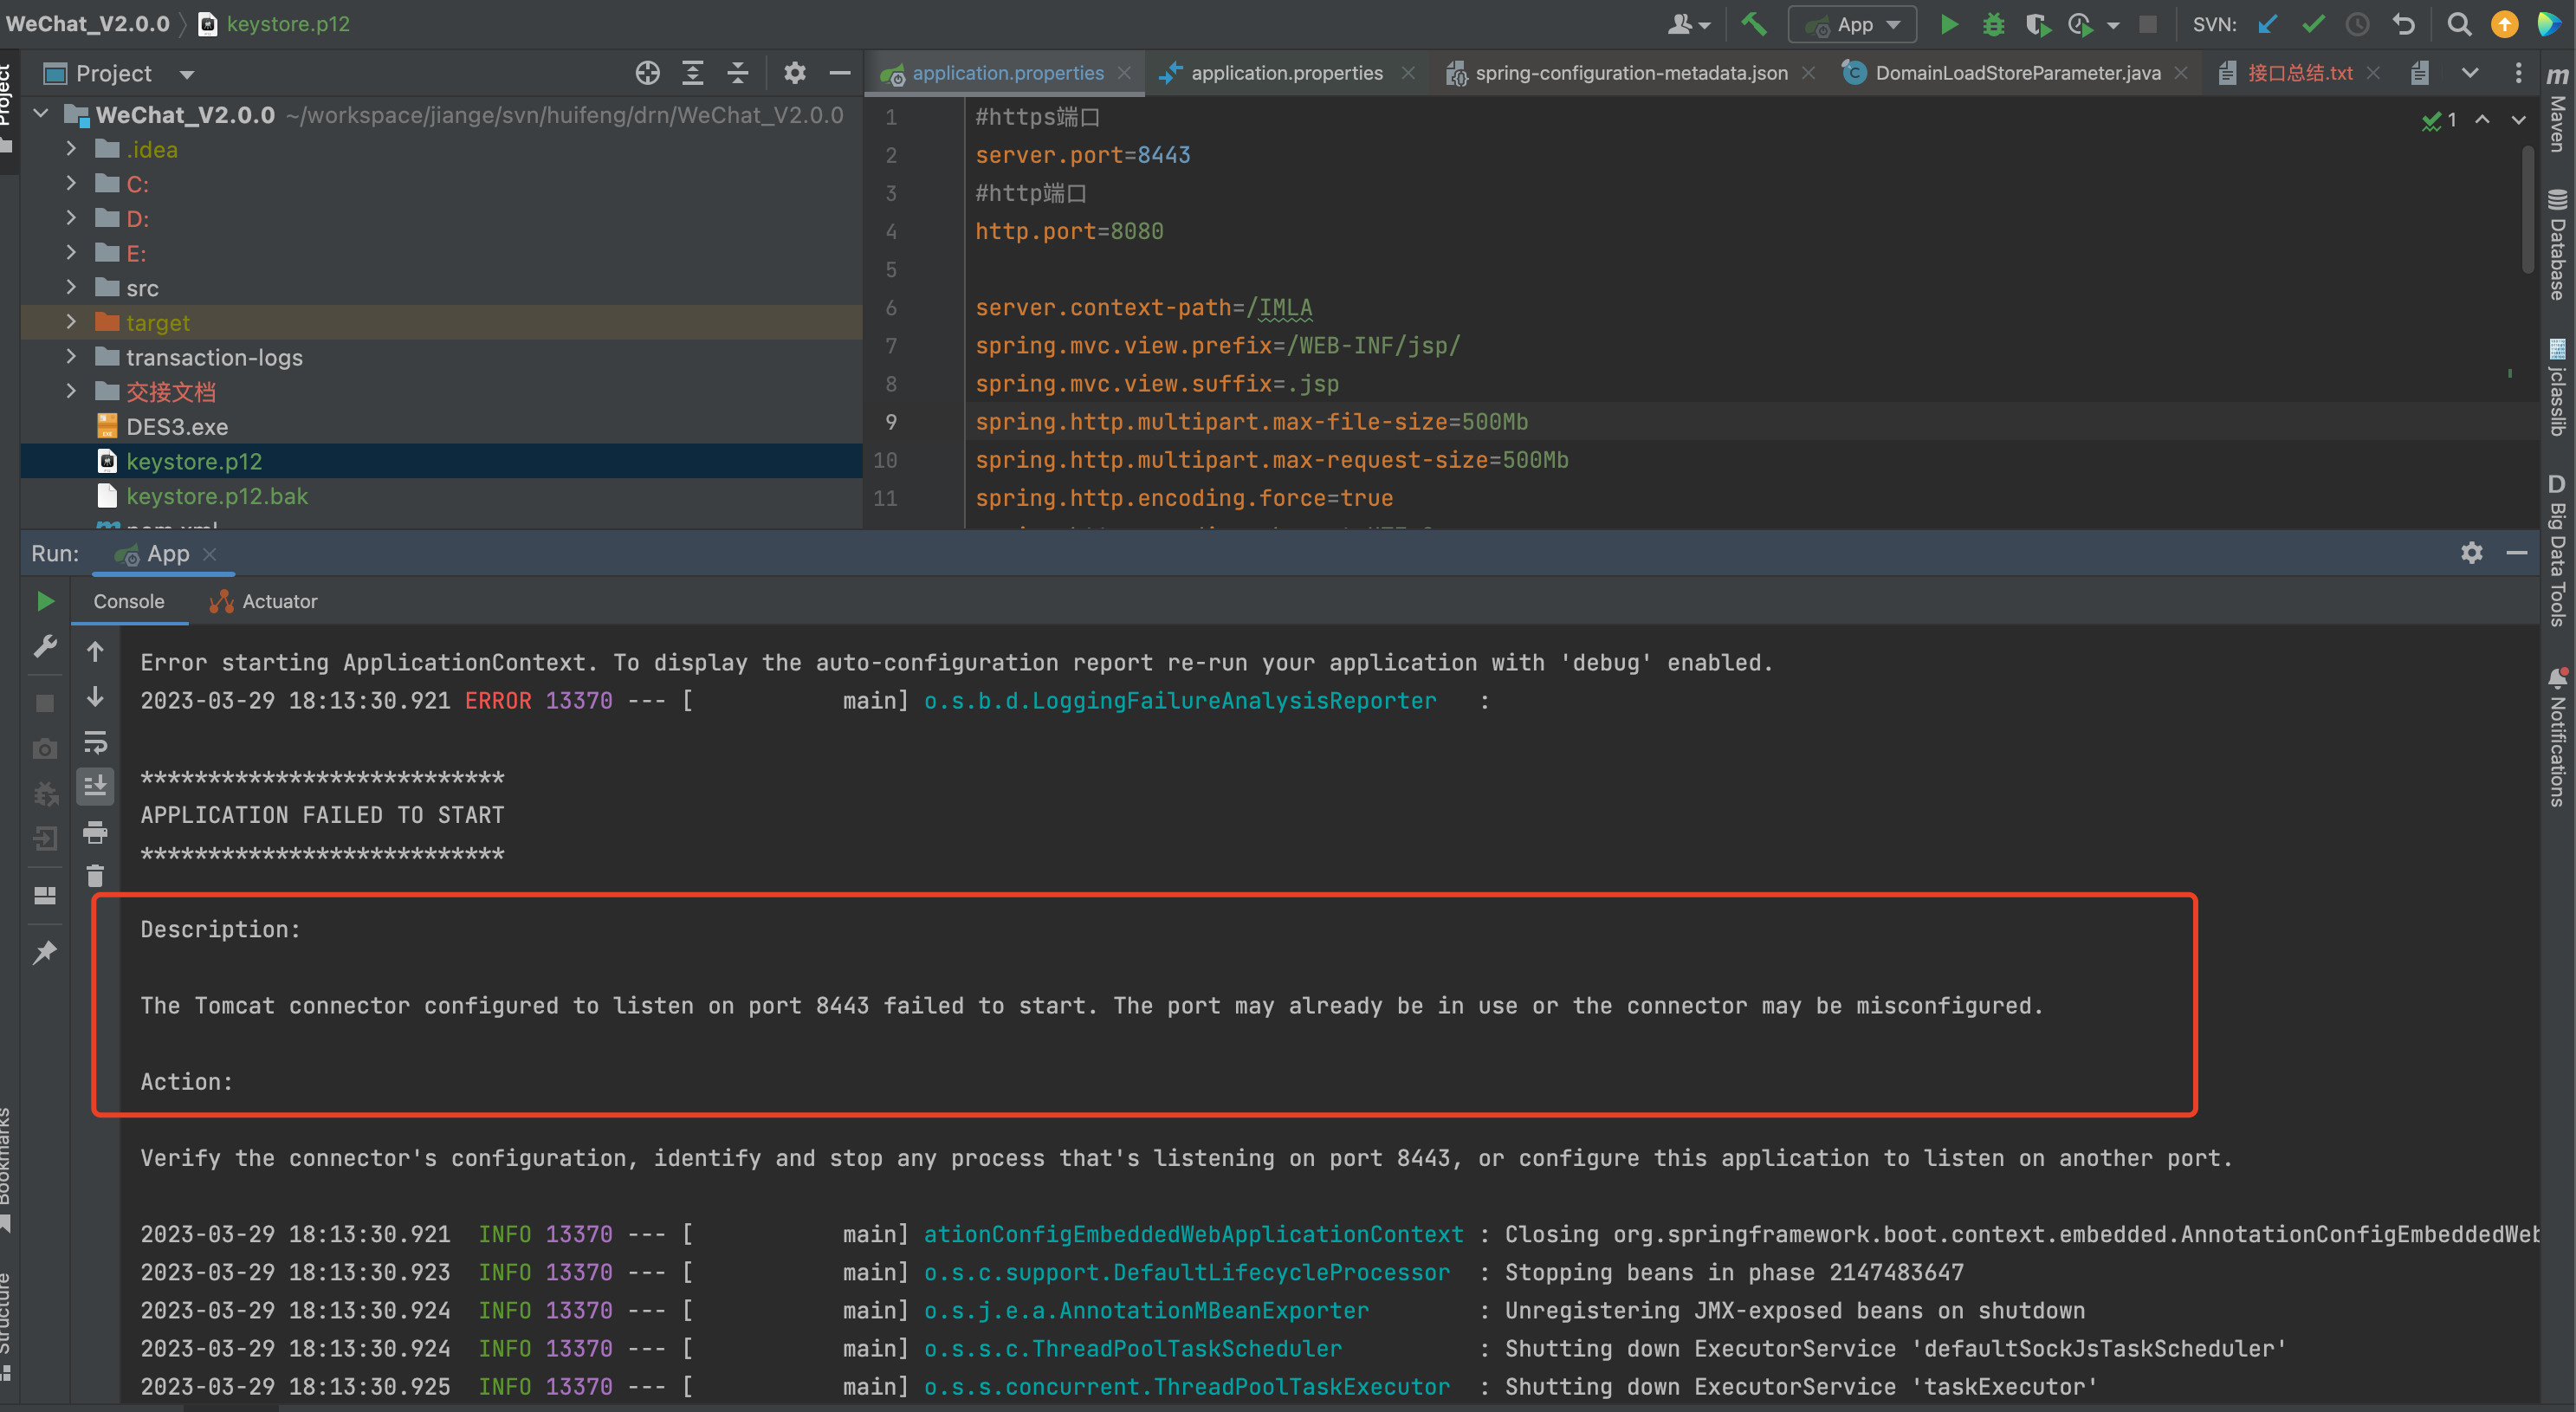
Task: Select keystore.p12.bak file in project tree
Action: click(216, 496)
